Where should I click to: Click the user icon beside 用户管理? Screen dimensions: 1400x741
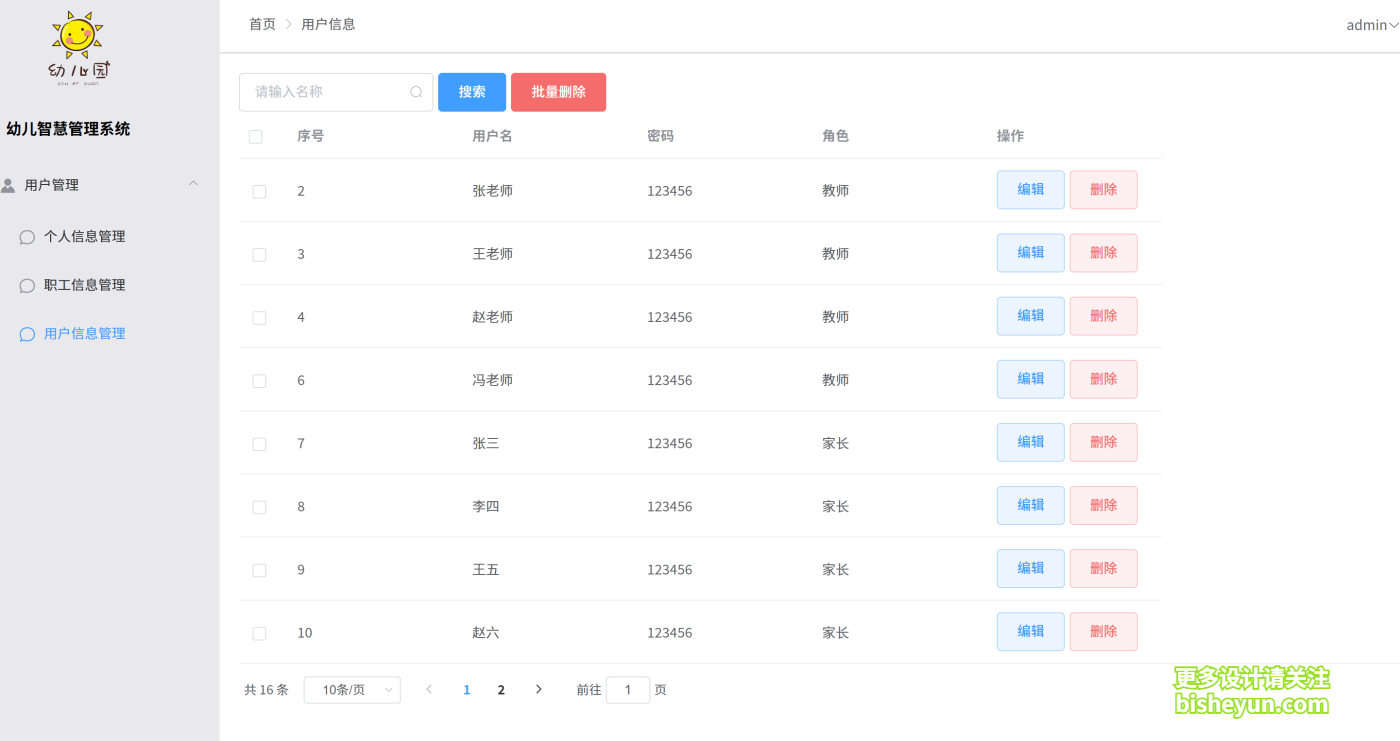[8, 185]
